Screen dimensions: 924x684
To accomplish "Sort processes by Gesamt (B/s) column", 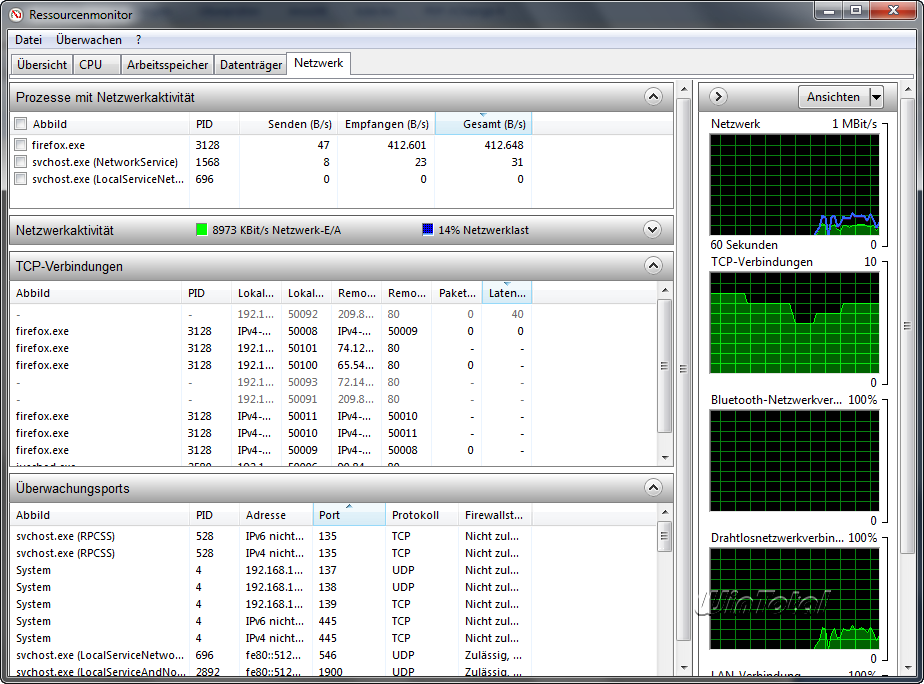I will tap(483, 124).
